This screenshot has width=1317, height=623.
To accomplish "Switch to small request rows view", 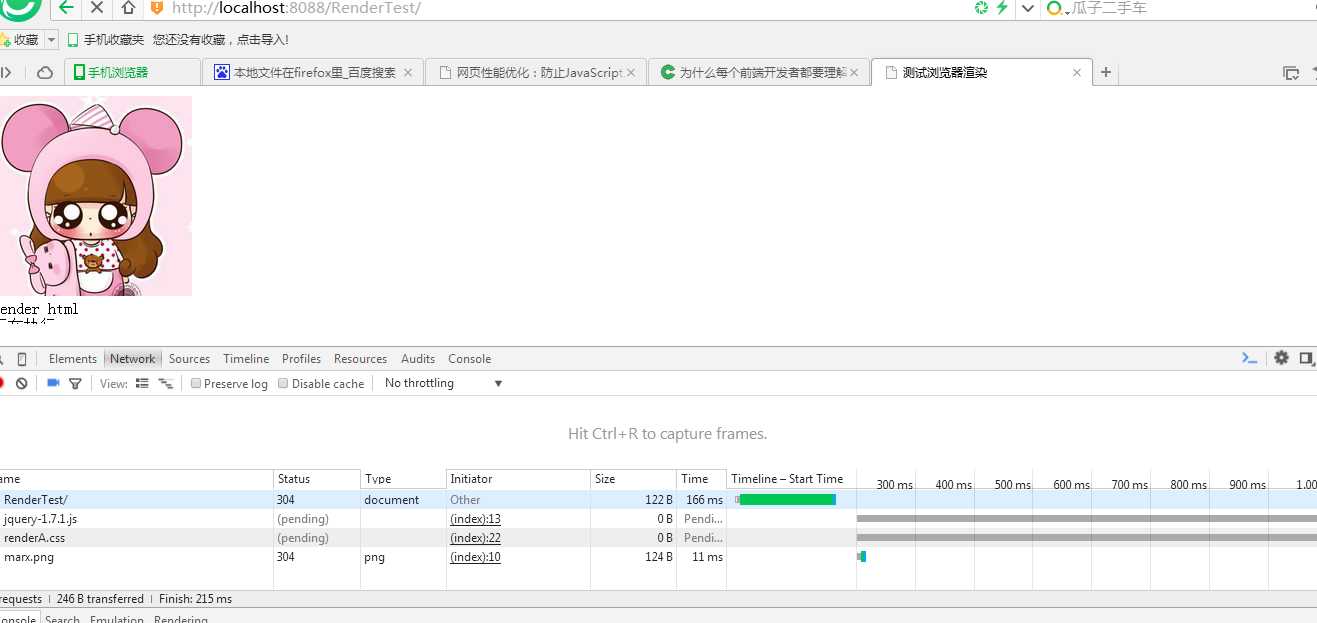I will pyautogui.click(x=166, y=383).
